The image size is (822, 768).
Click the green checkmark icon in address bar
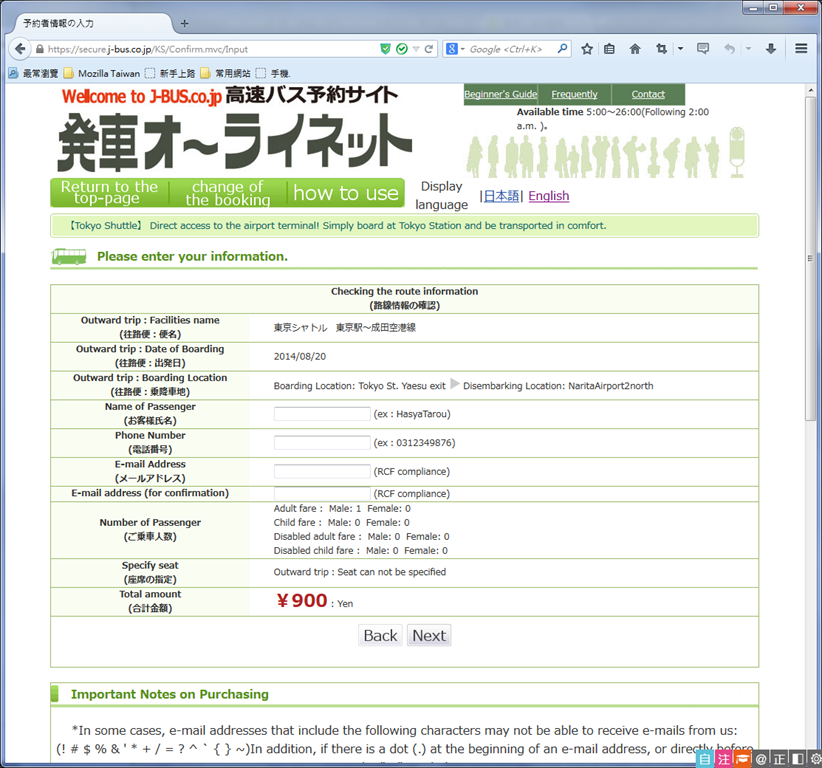pos(402,49)
